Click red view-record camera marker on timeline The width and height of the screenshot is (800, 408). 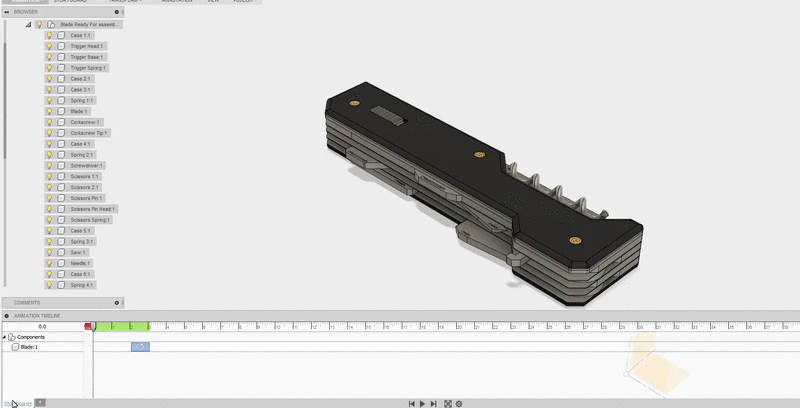(x=88, y=326)
